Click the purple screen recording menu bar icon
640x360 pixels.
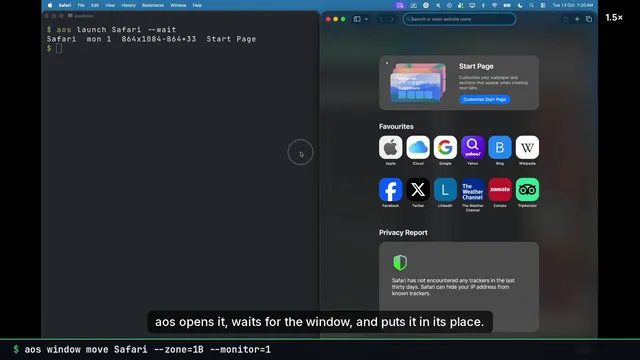click(x=400, y=5)
